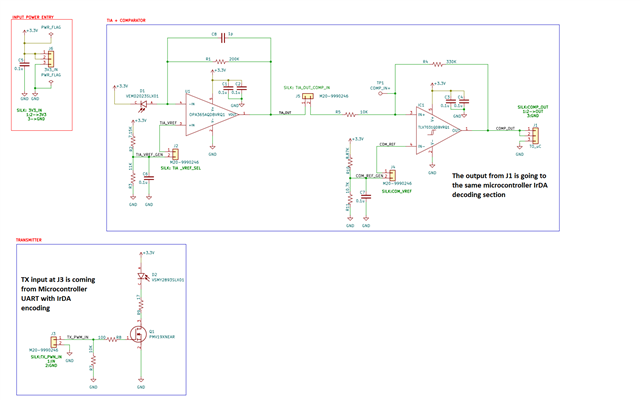Select the VSMY2893SLX01 part label
The width and height of the screenshot is (640, 400).
(168, 280)
